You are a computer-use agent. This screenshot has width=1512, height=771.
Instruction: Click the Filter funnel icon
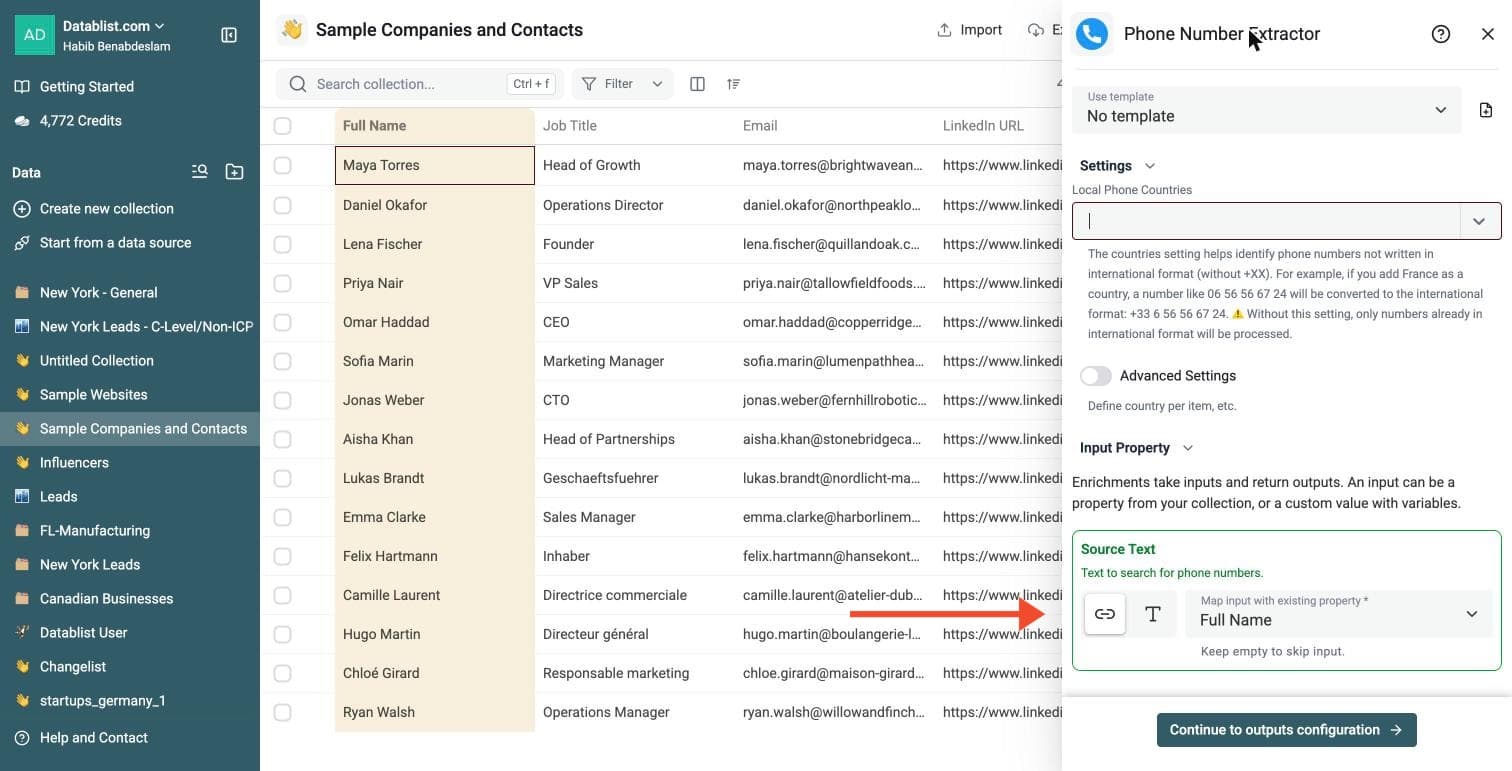click(589, 84)
